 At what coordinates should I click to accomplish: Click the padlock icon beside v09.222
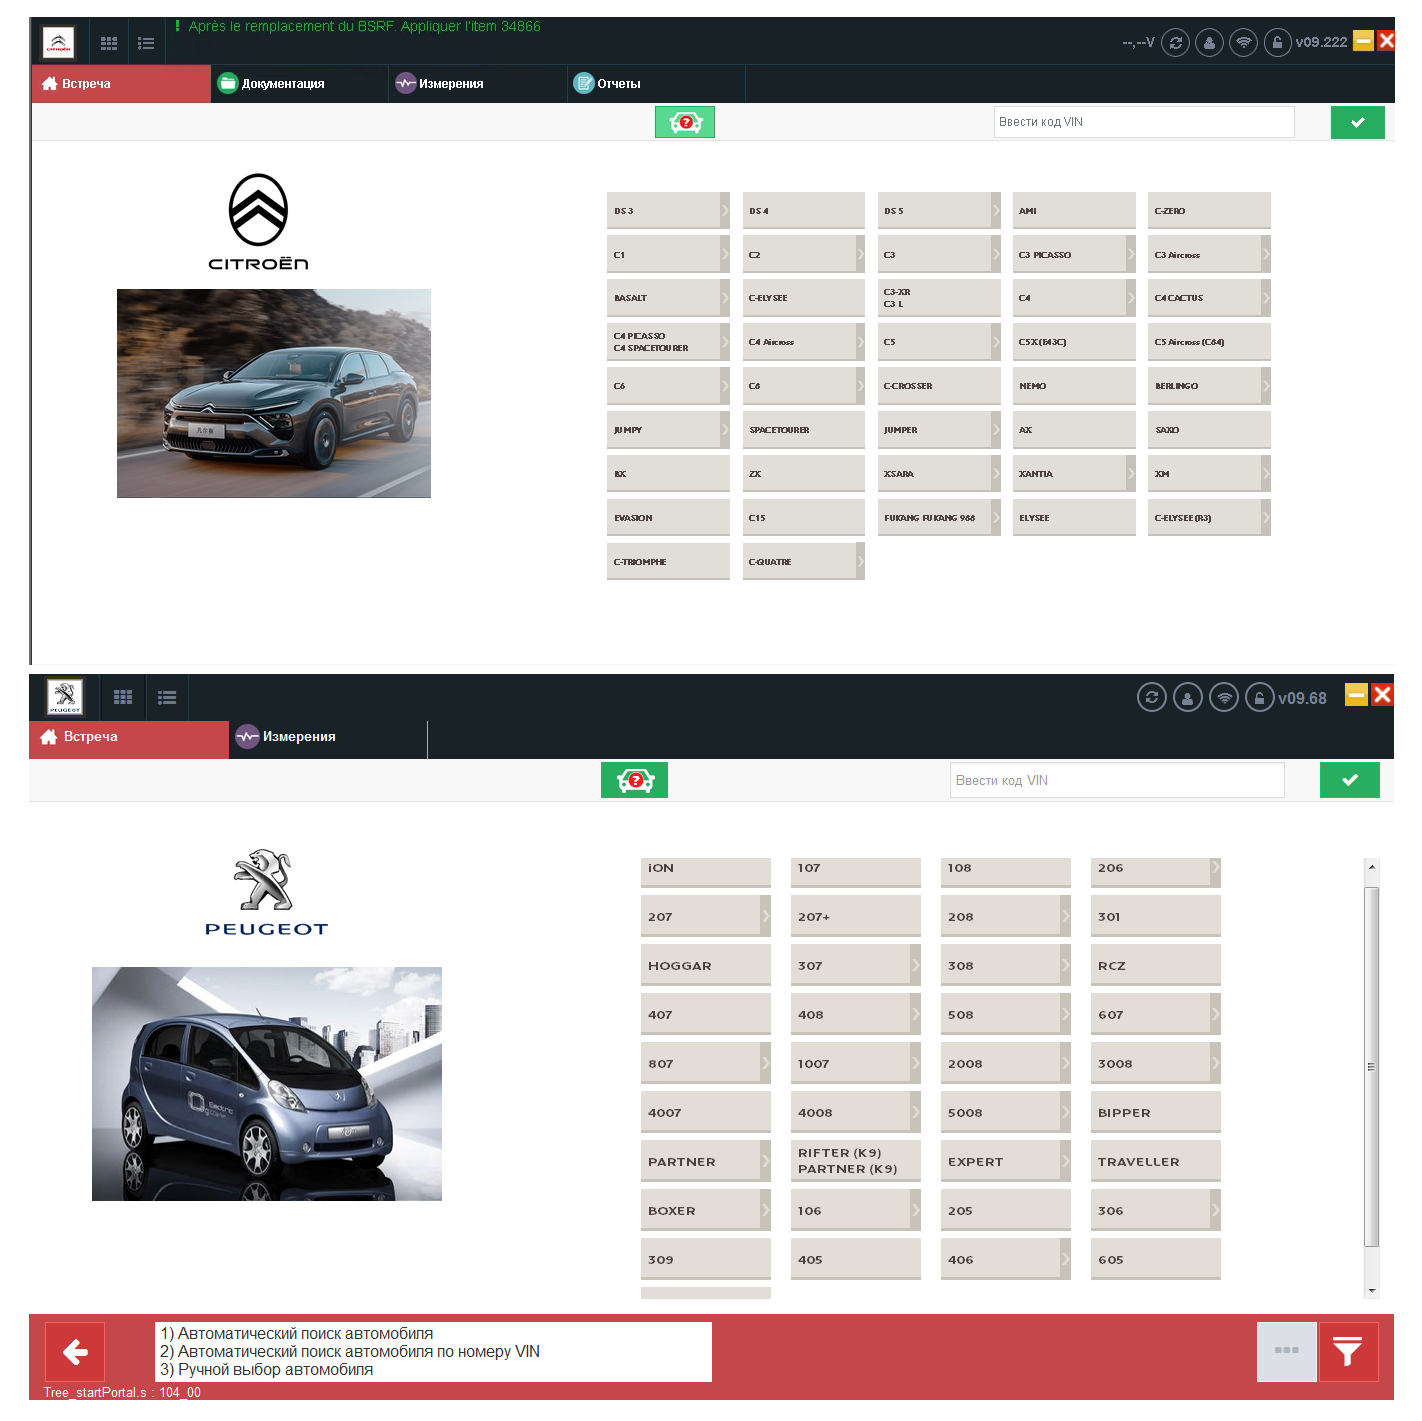(1277, 43)
